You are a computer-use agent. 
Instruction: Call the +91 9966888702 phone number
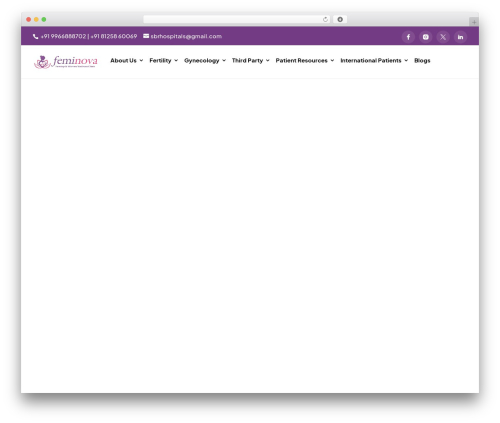(63, 36)
